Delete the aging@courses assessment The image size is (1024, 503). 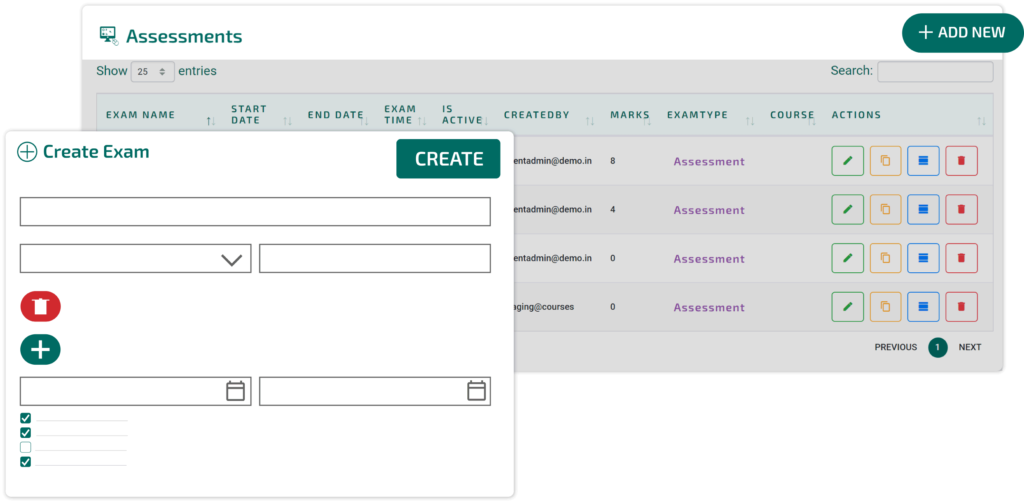(961, 306)
